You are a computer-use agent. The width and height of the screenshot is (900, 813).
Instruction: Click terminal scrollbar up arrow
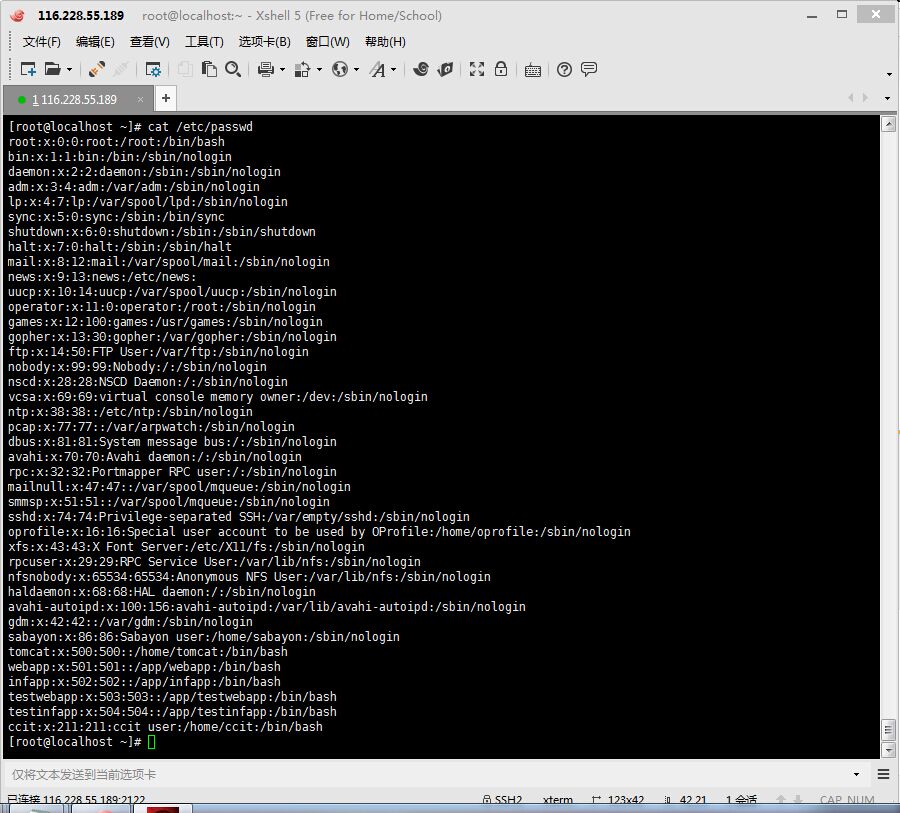888,124
